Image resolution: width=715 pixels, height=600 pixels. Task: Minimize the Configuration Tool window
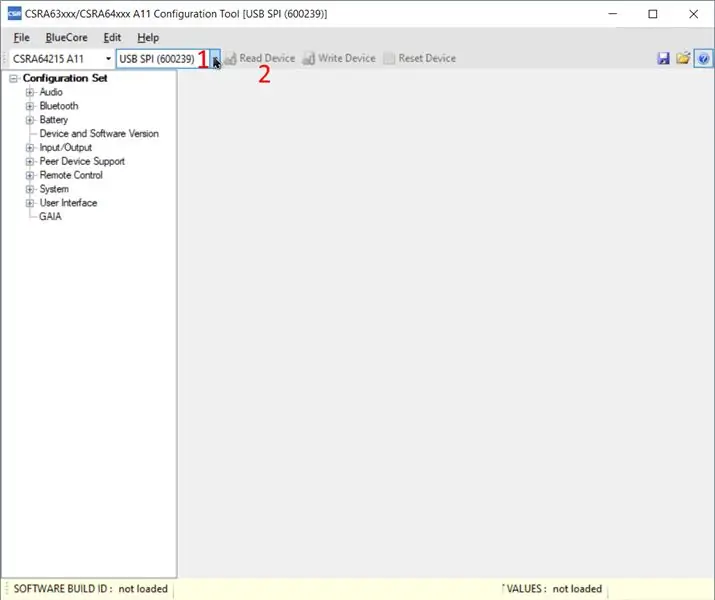[613, 14]
